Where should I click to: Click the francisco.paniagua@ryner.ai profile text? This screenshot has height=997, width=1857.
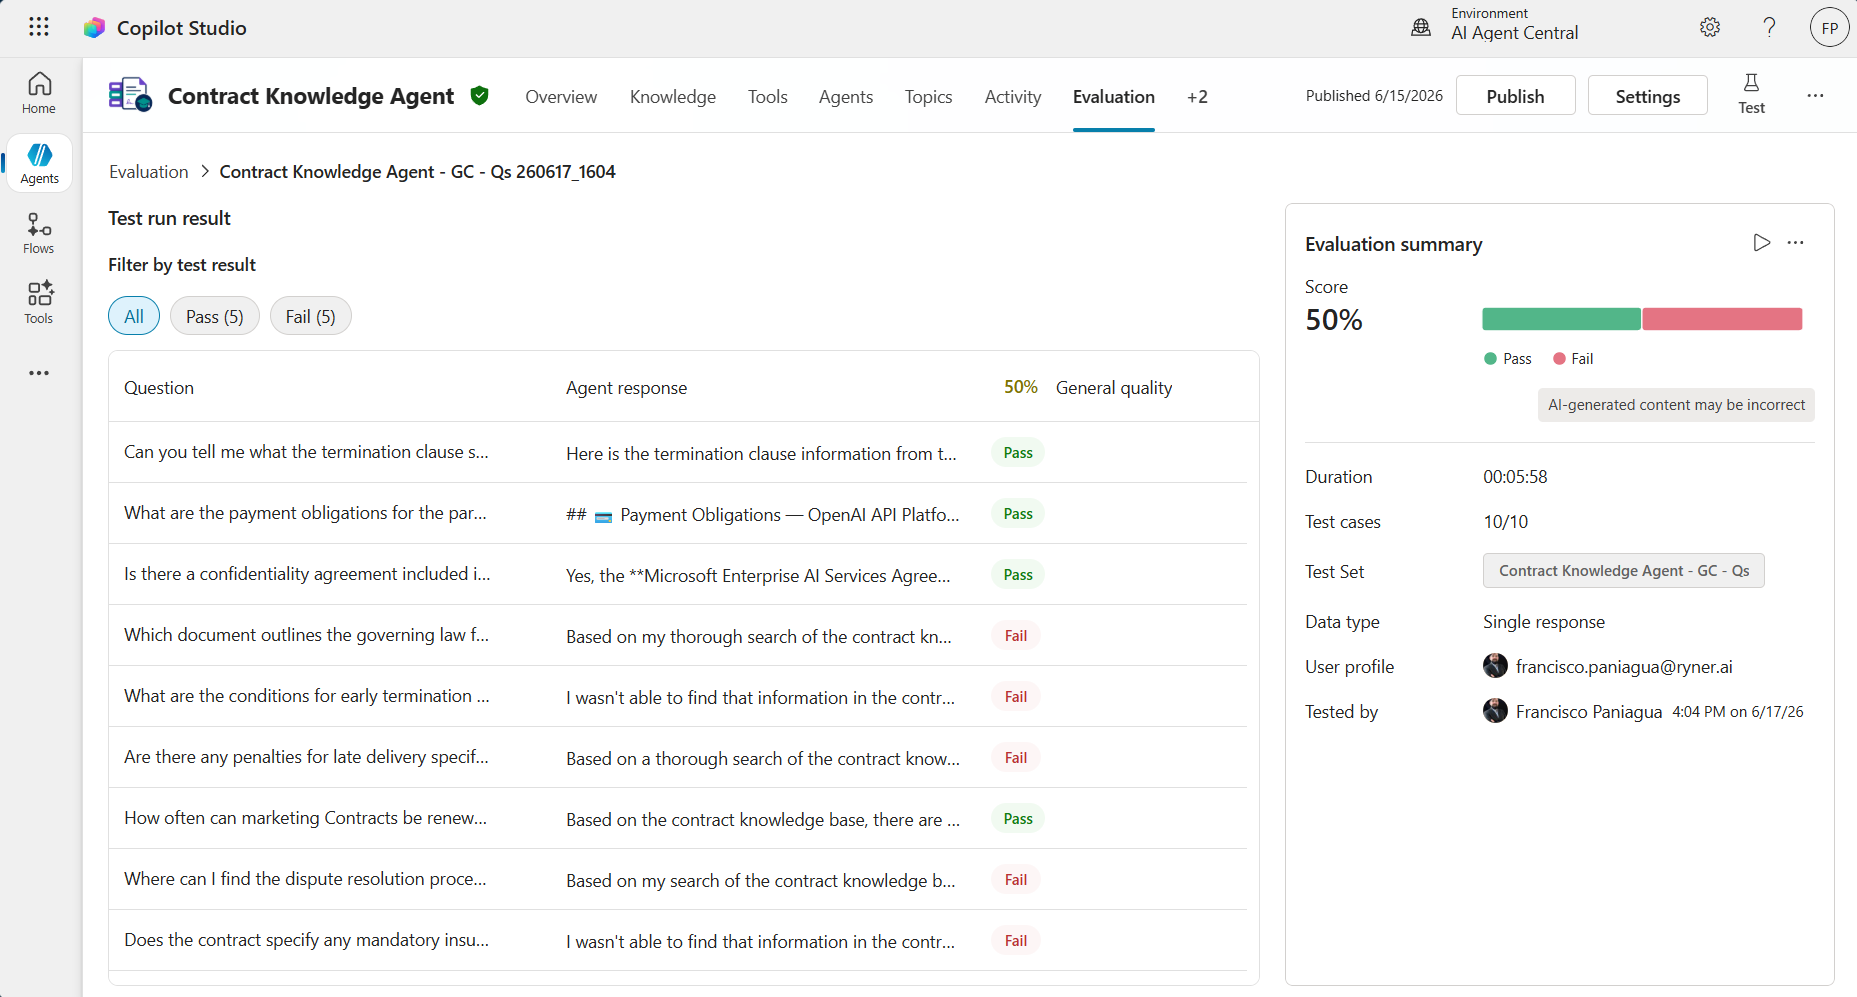[1624, 667]
